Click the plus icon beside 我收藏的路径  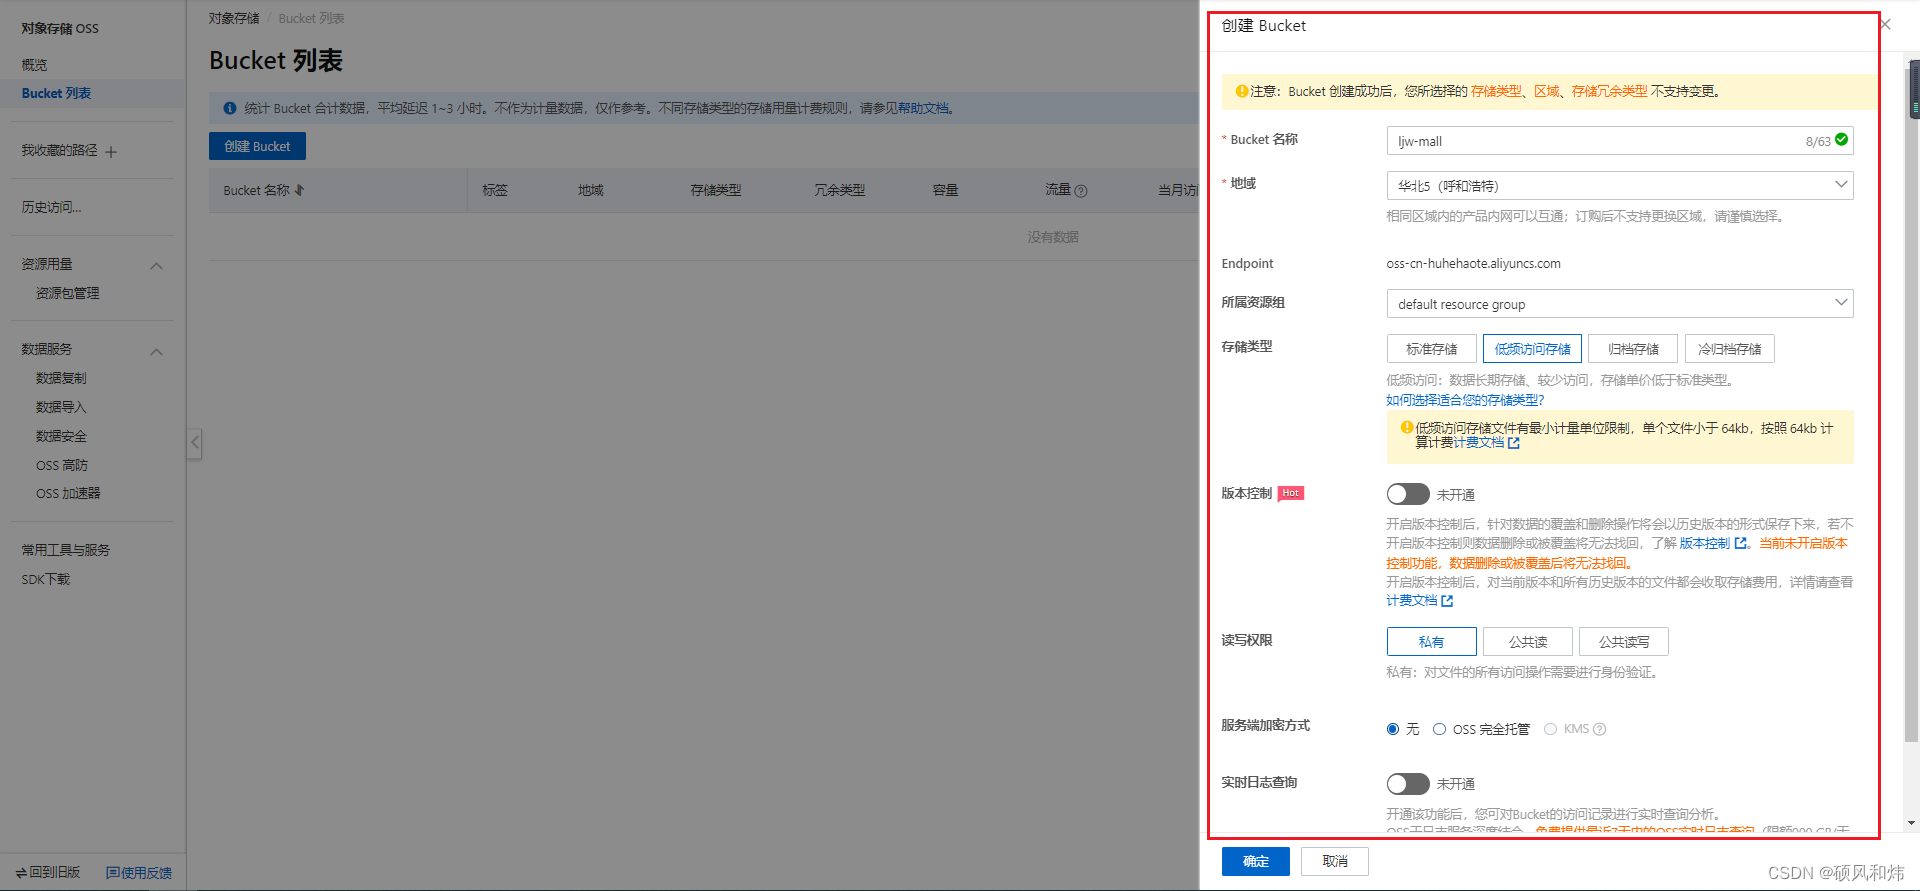pyautogui.click(x=111, y=152)
